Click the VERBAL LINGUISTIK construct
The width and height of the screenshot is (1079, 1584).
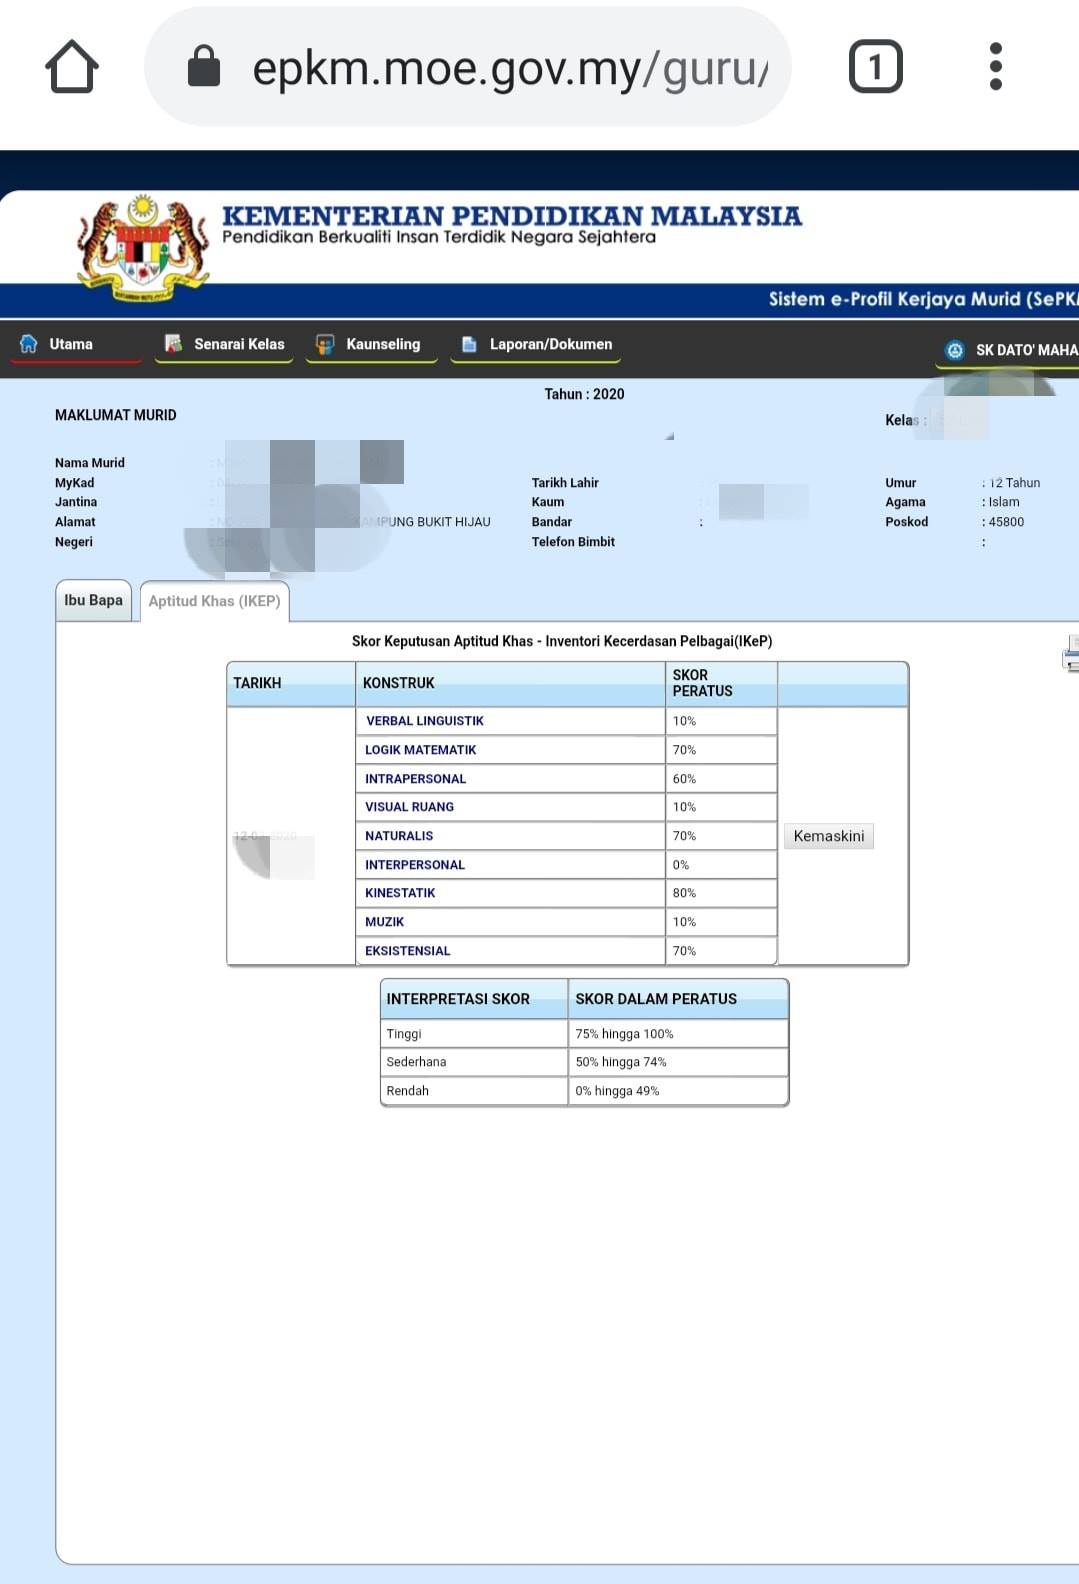point(424,721)
